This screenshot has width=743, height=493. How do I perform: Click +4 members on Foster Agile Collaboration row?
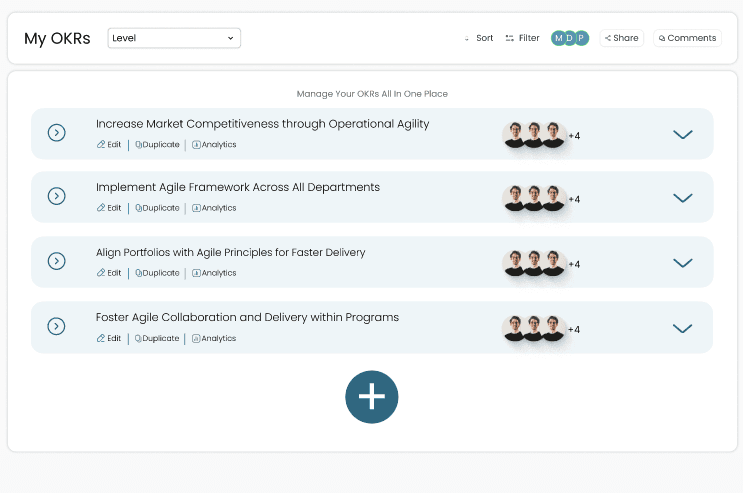574,330
